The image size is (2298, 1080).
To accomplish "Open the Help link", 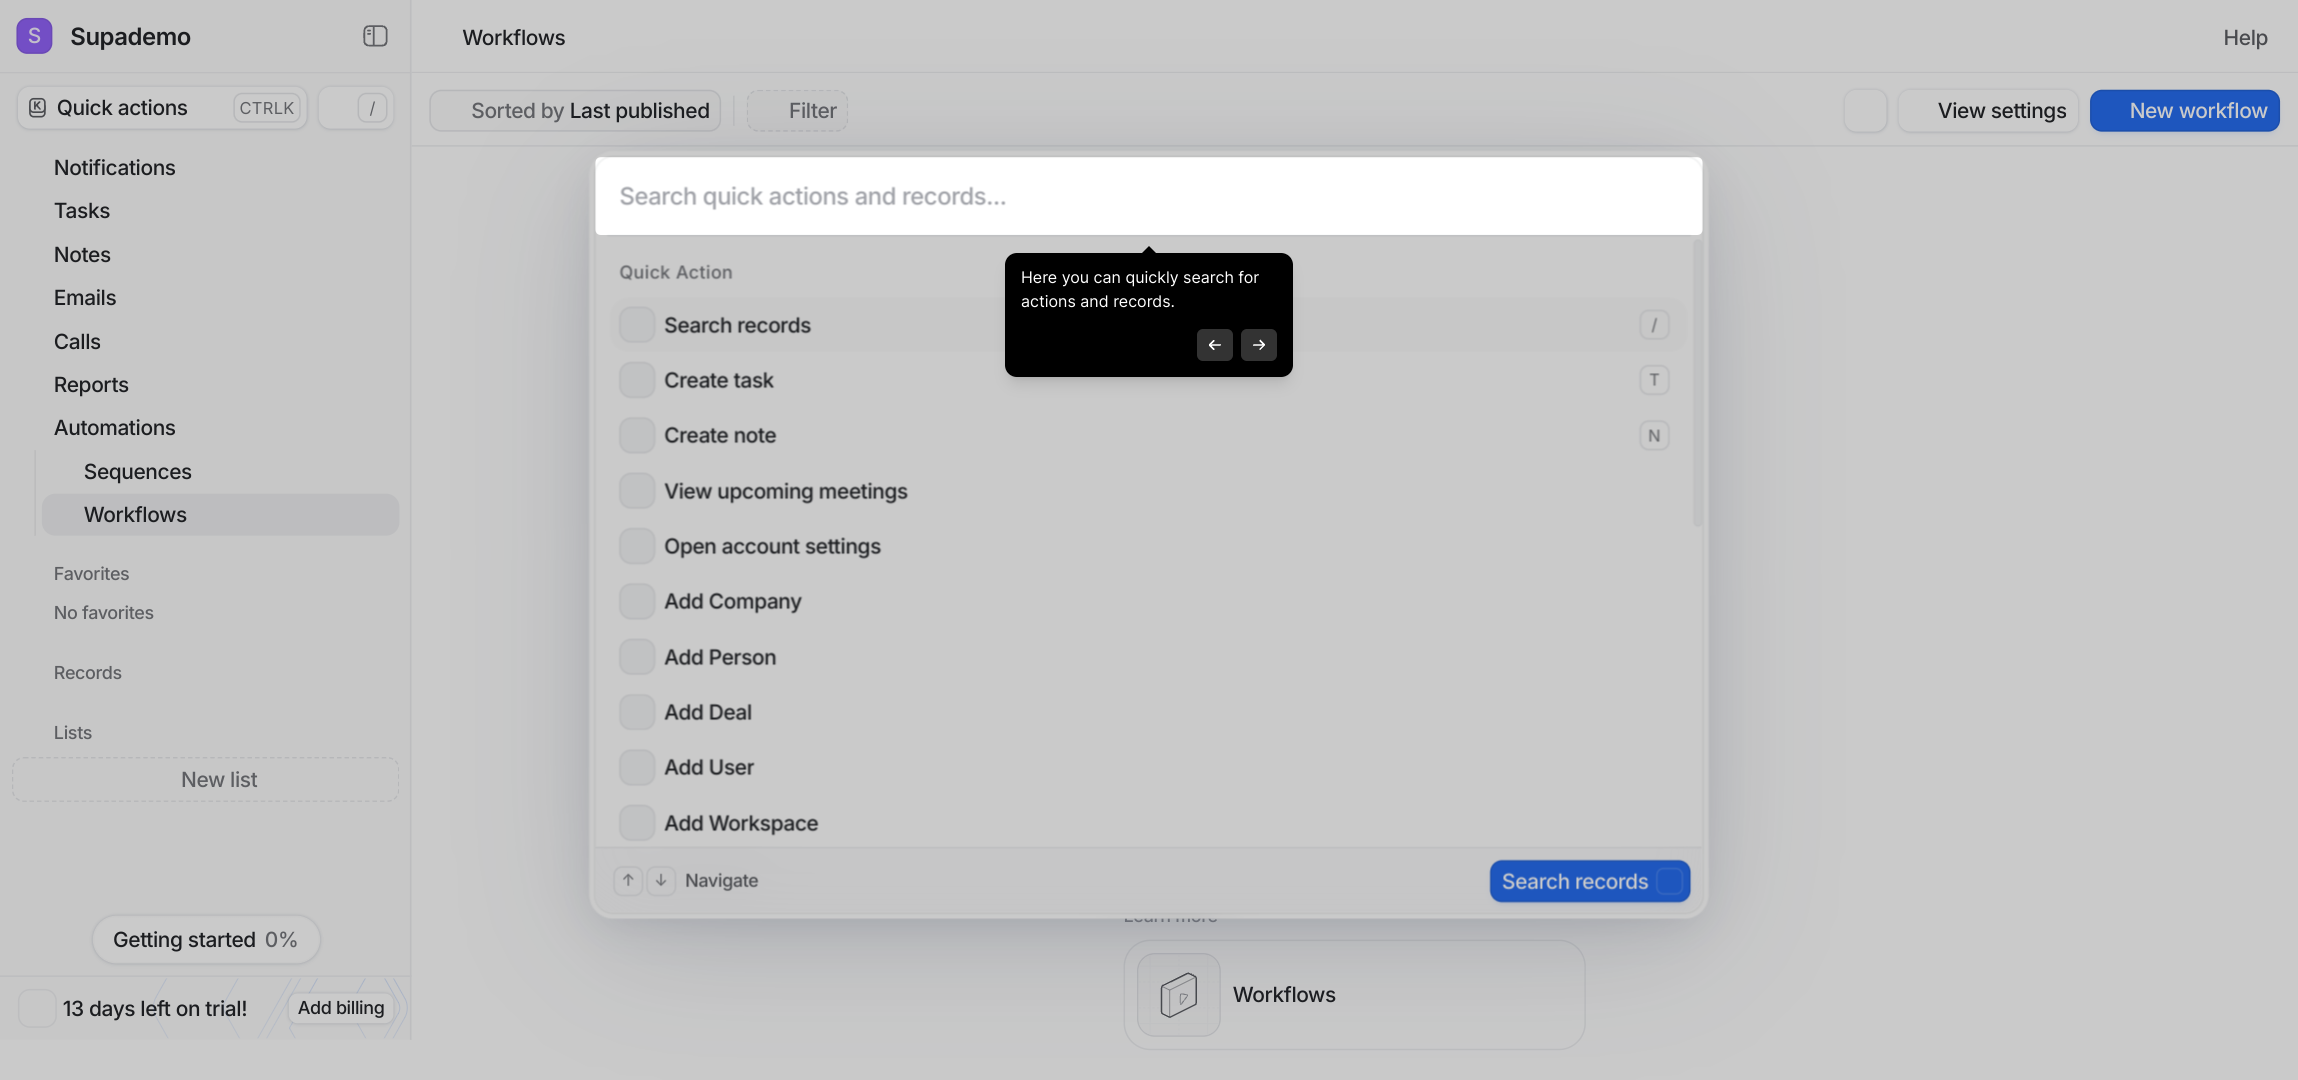I will (x=2245, y=37).
